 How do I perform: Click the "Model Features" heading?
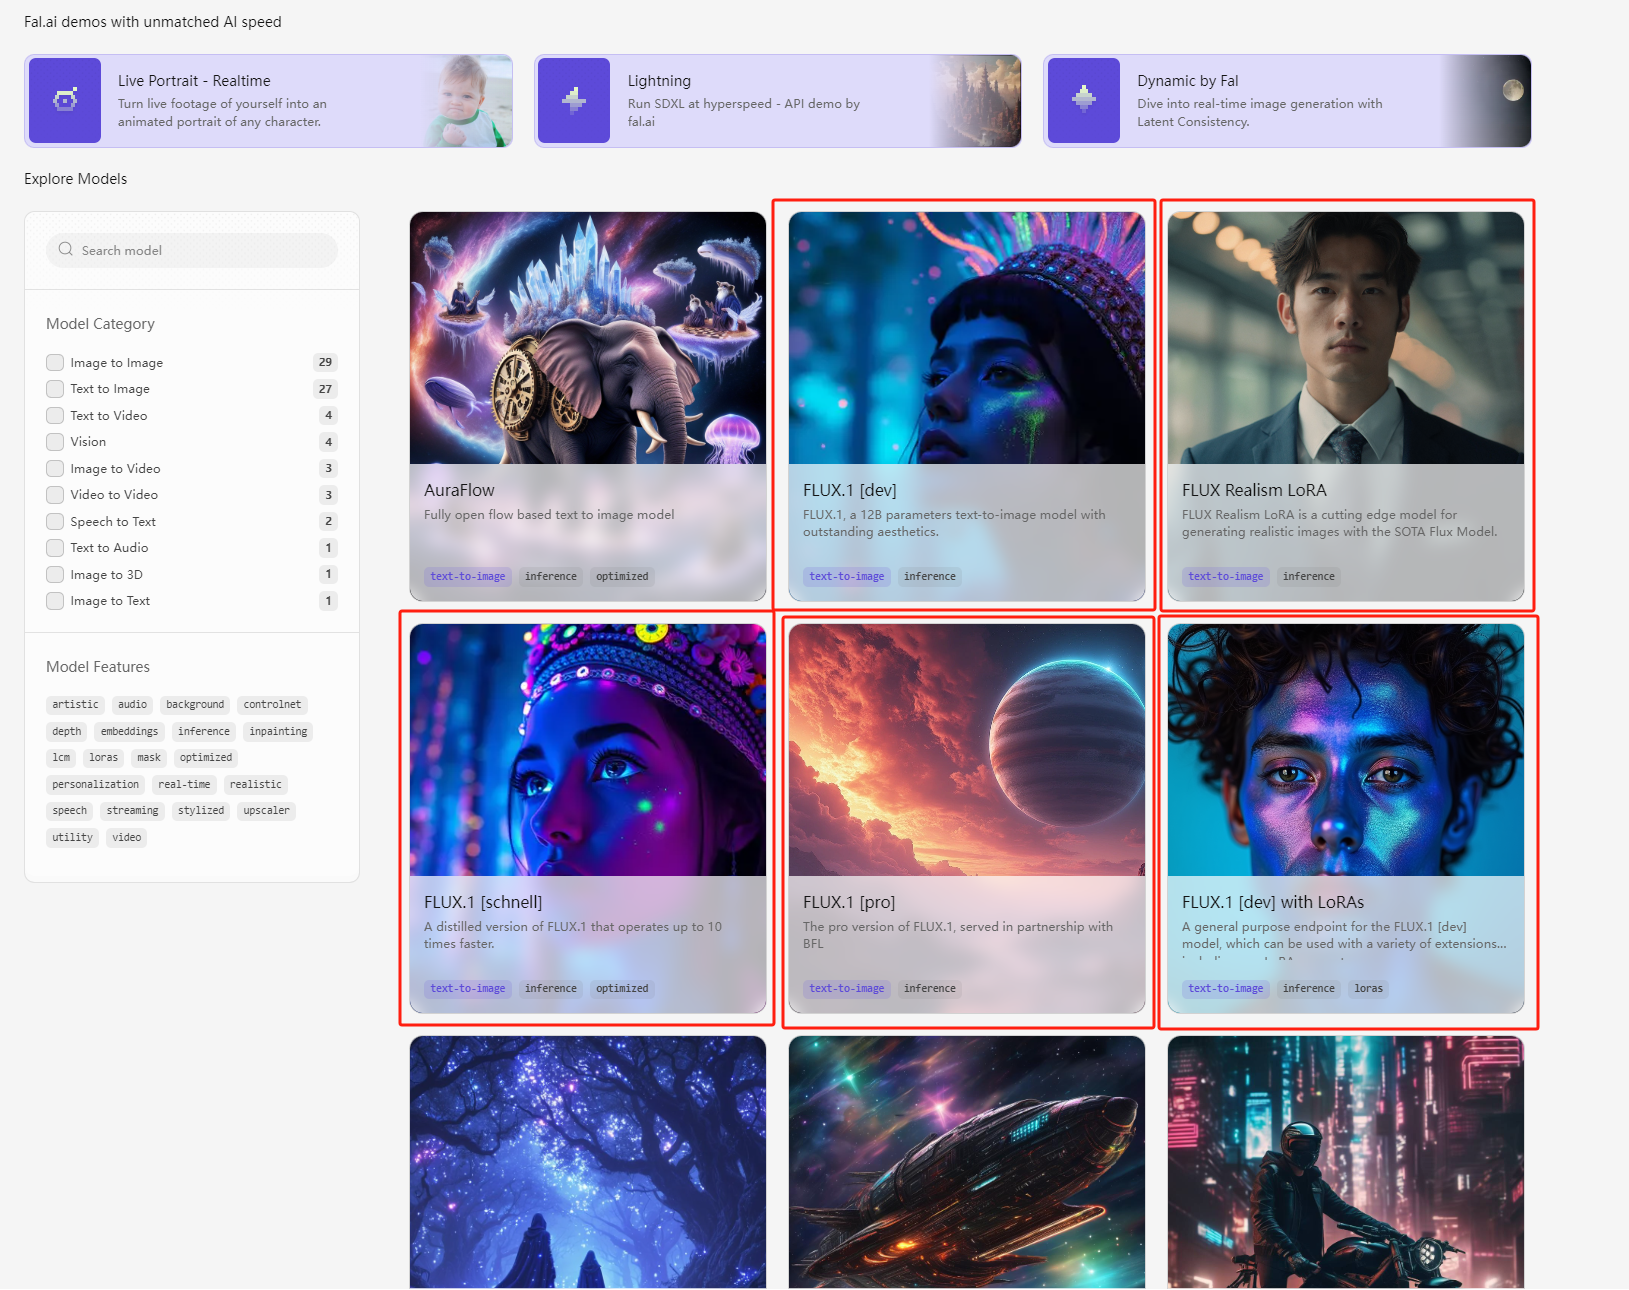[x=98, y=667]
